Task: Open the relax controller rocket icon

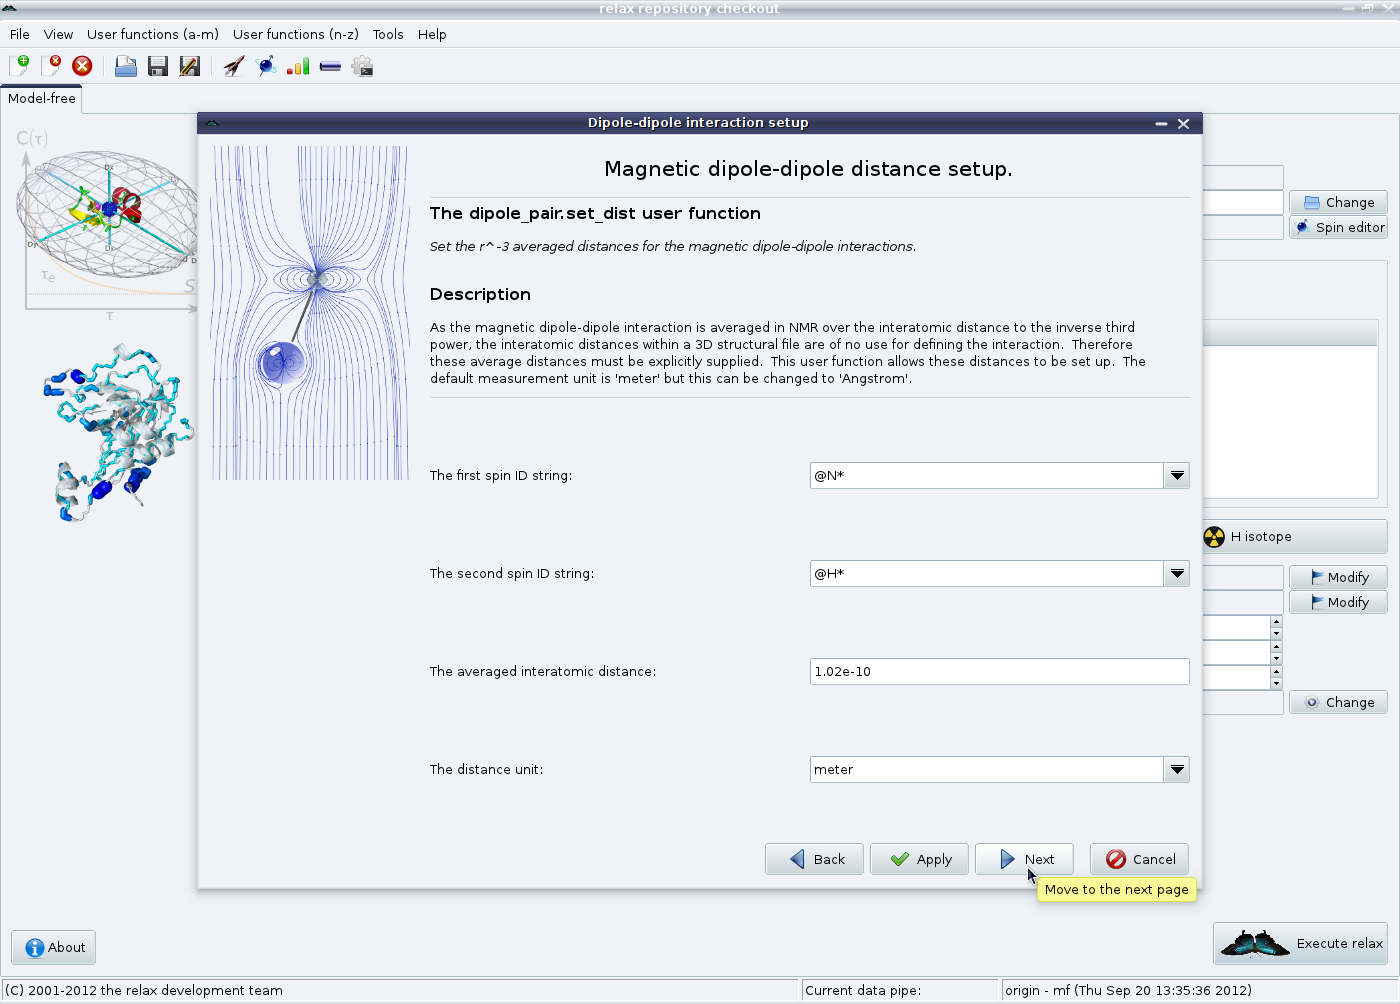Action: (234, 67)
